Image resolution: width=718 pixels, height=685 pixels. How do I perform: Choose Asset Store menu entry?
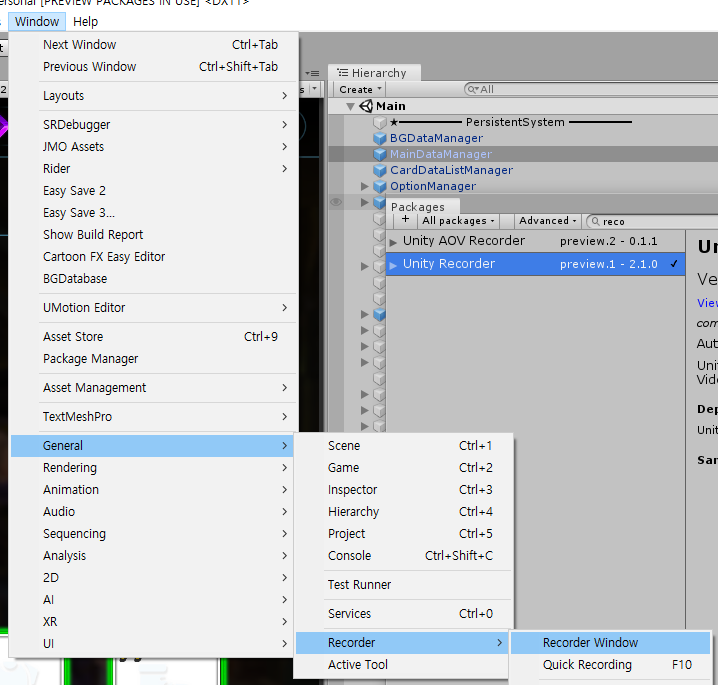pos(153,337)
